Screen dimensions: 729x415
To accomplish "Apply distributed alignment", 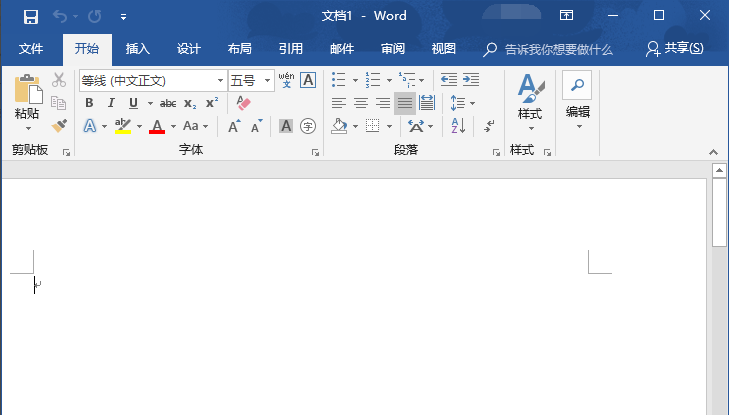I will click(426, 103).
